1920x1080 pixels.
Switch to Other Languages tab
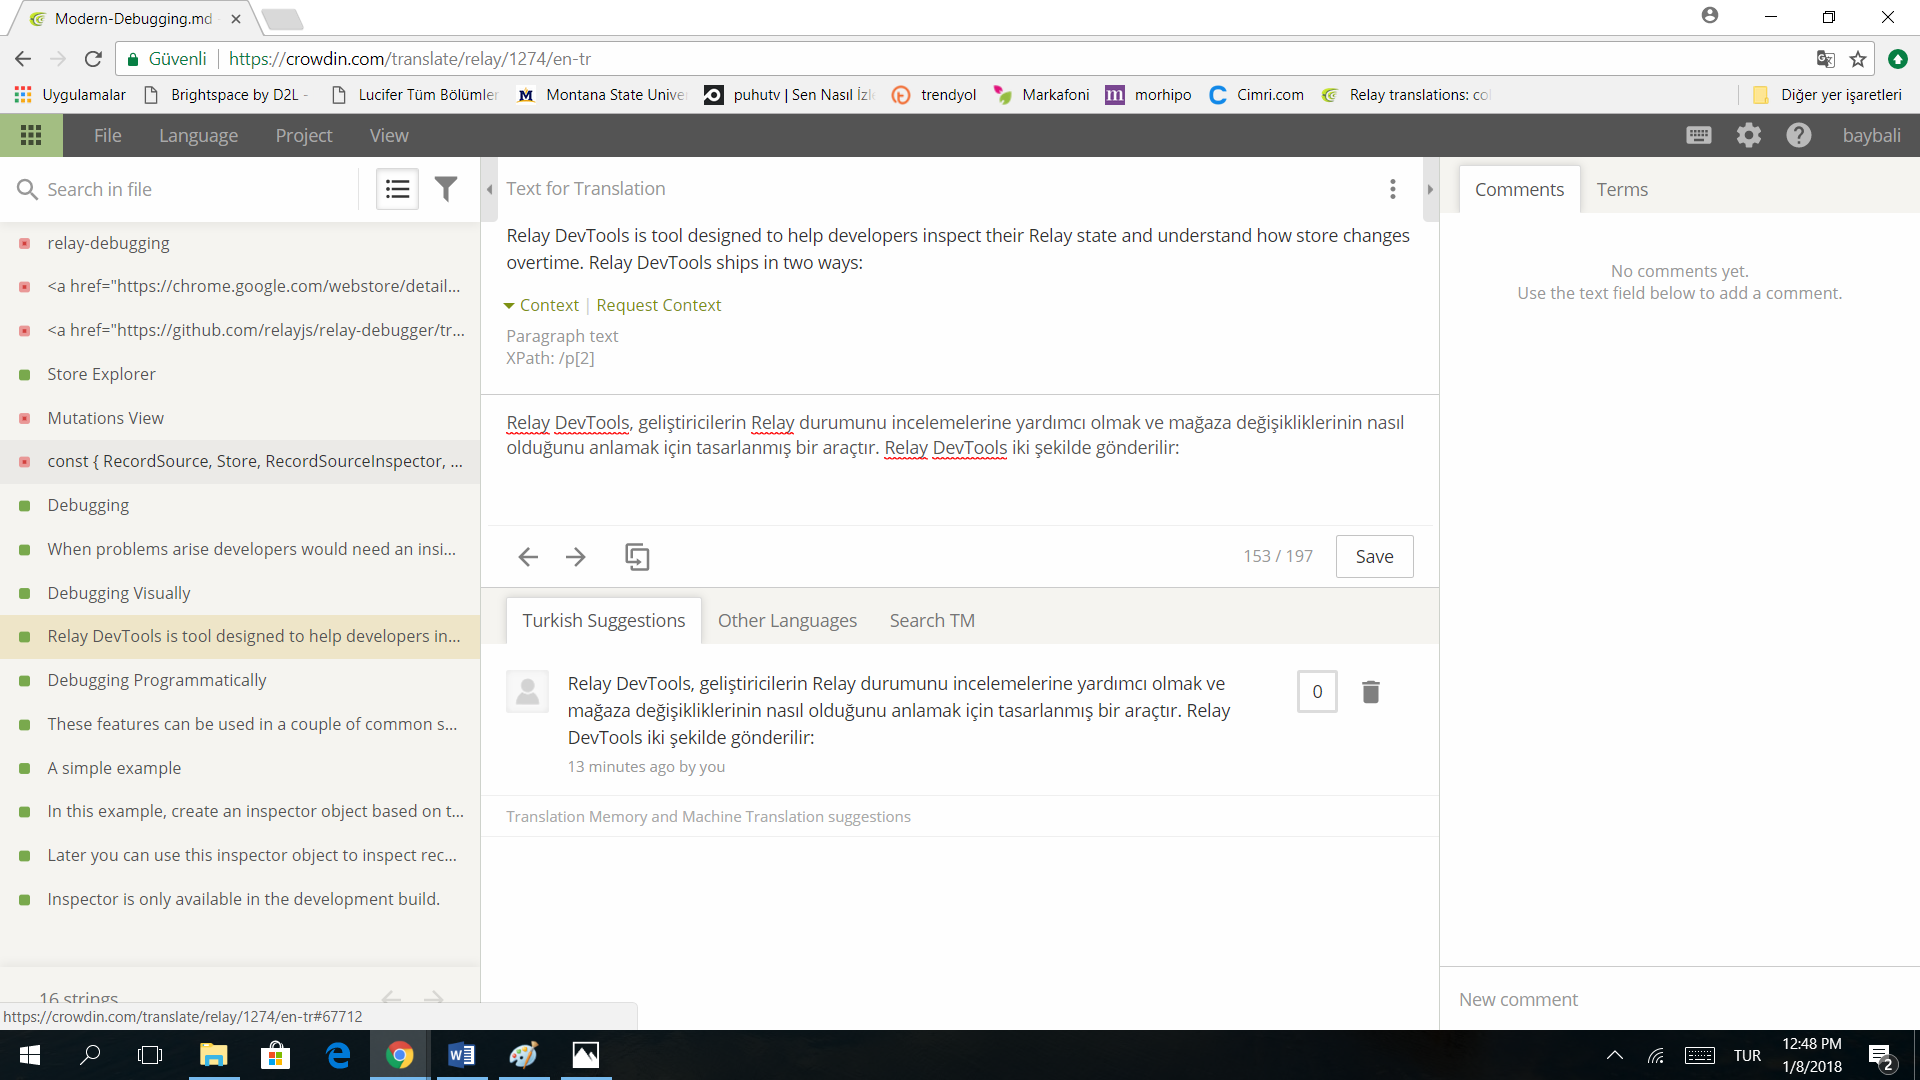pyautogui.click(x=787, y=620)
